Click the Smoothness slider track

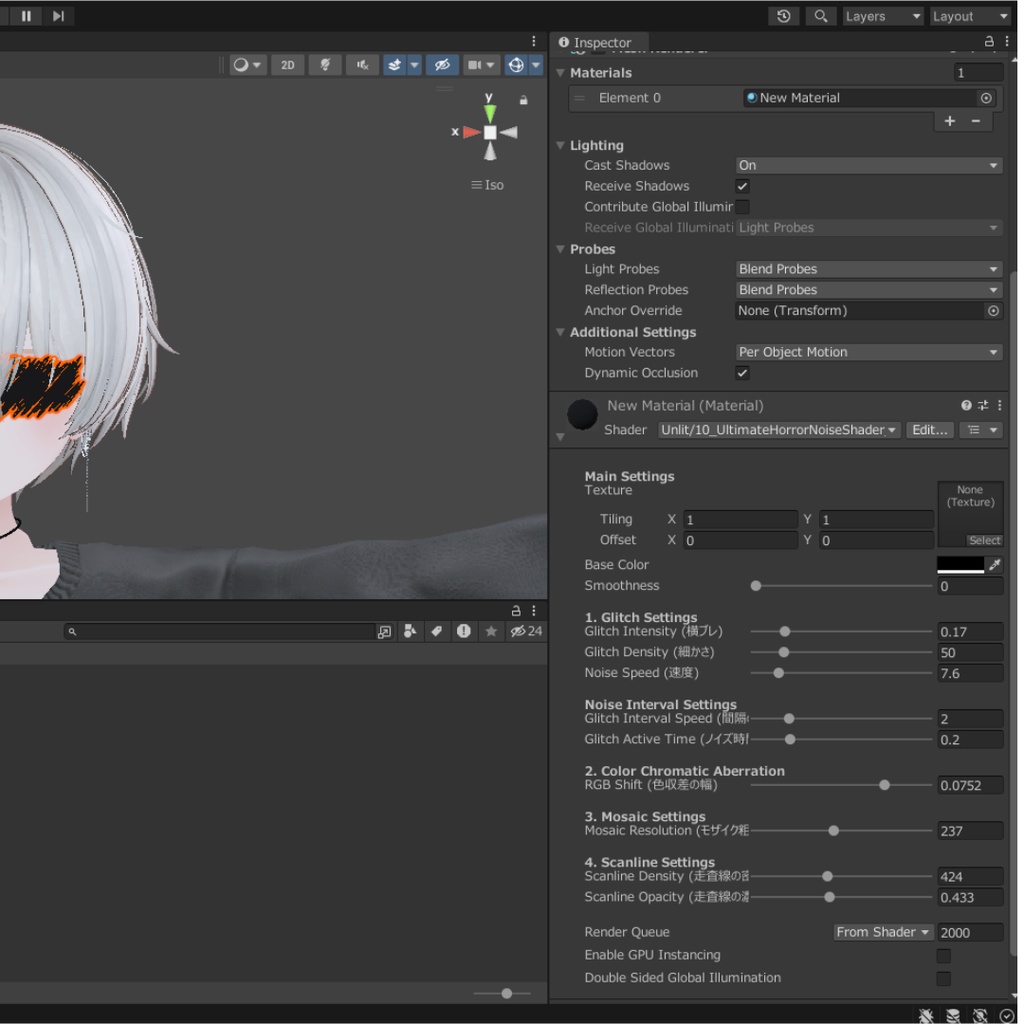click(x=841, y=586)
